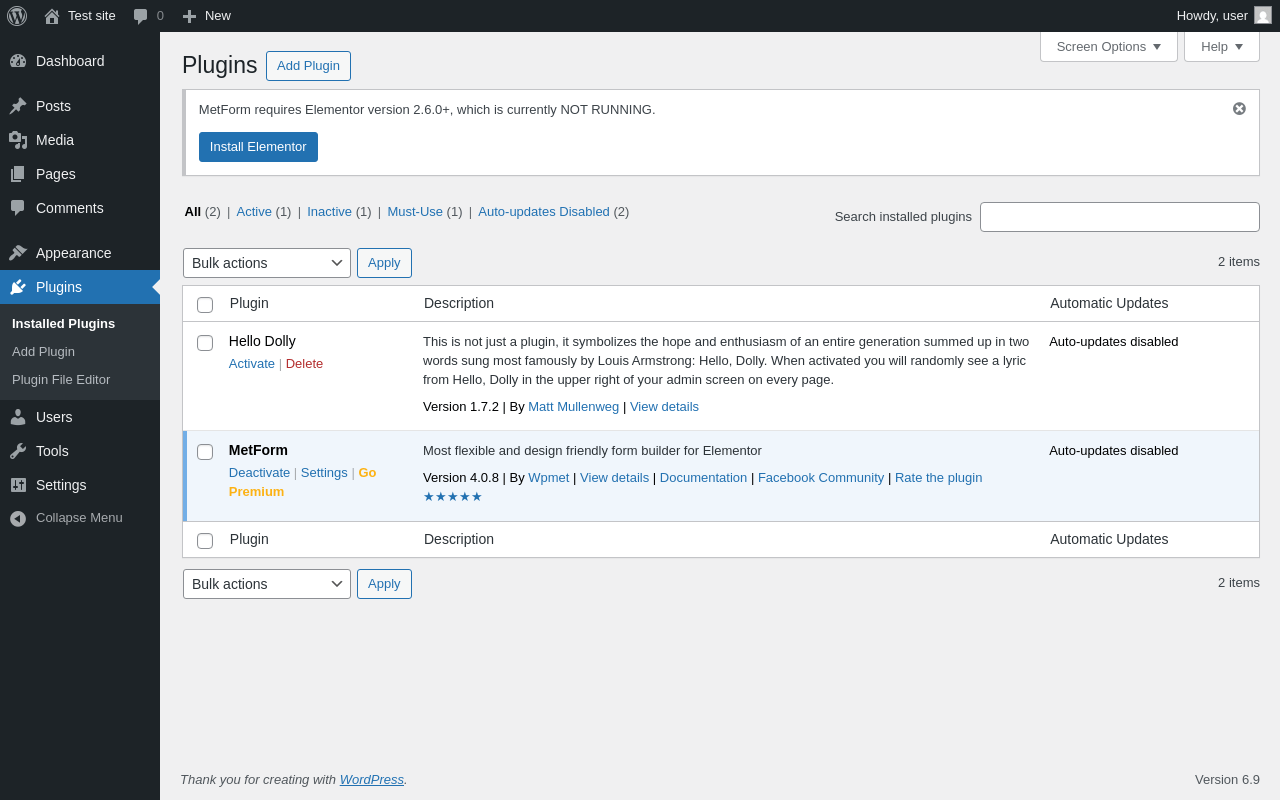The height and width of the screenshot is (800, 1280).
Task: Click the WordPress logo icon
Action: [17, 16]
